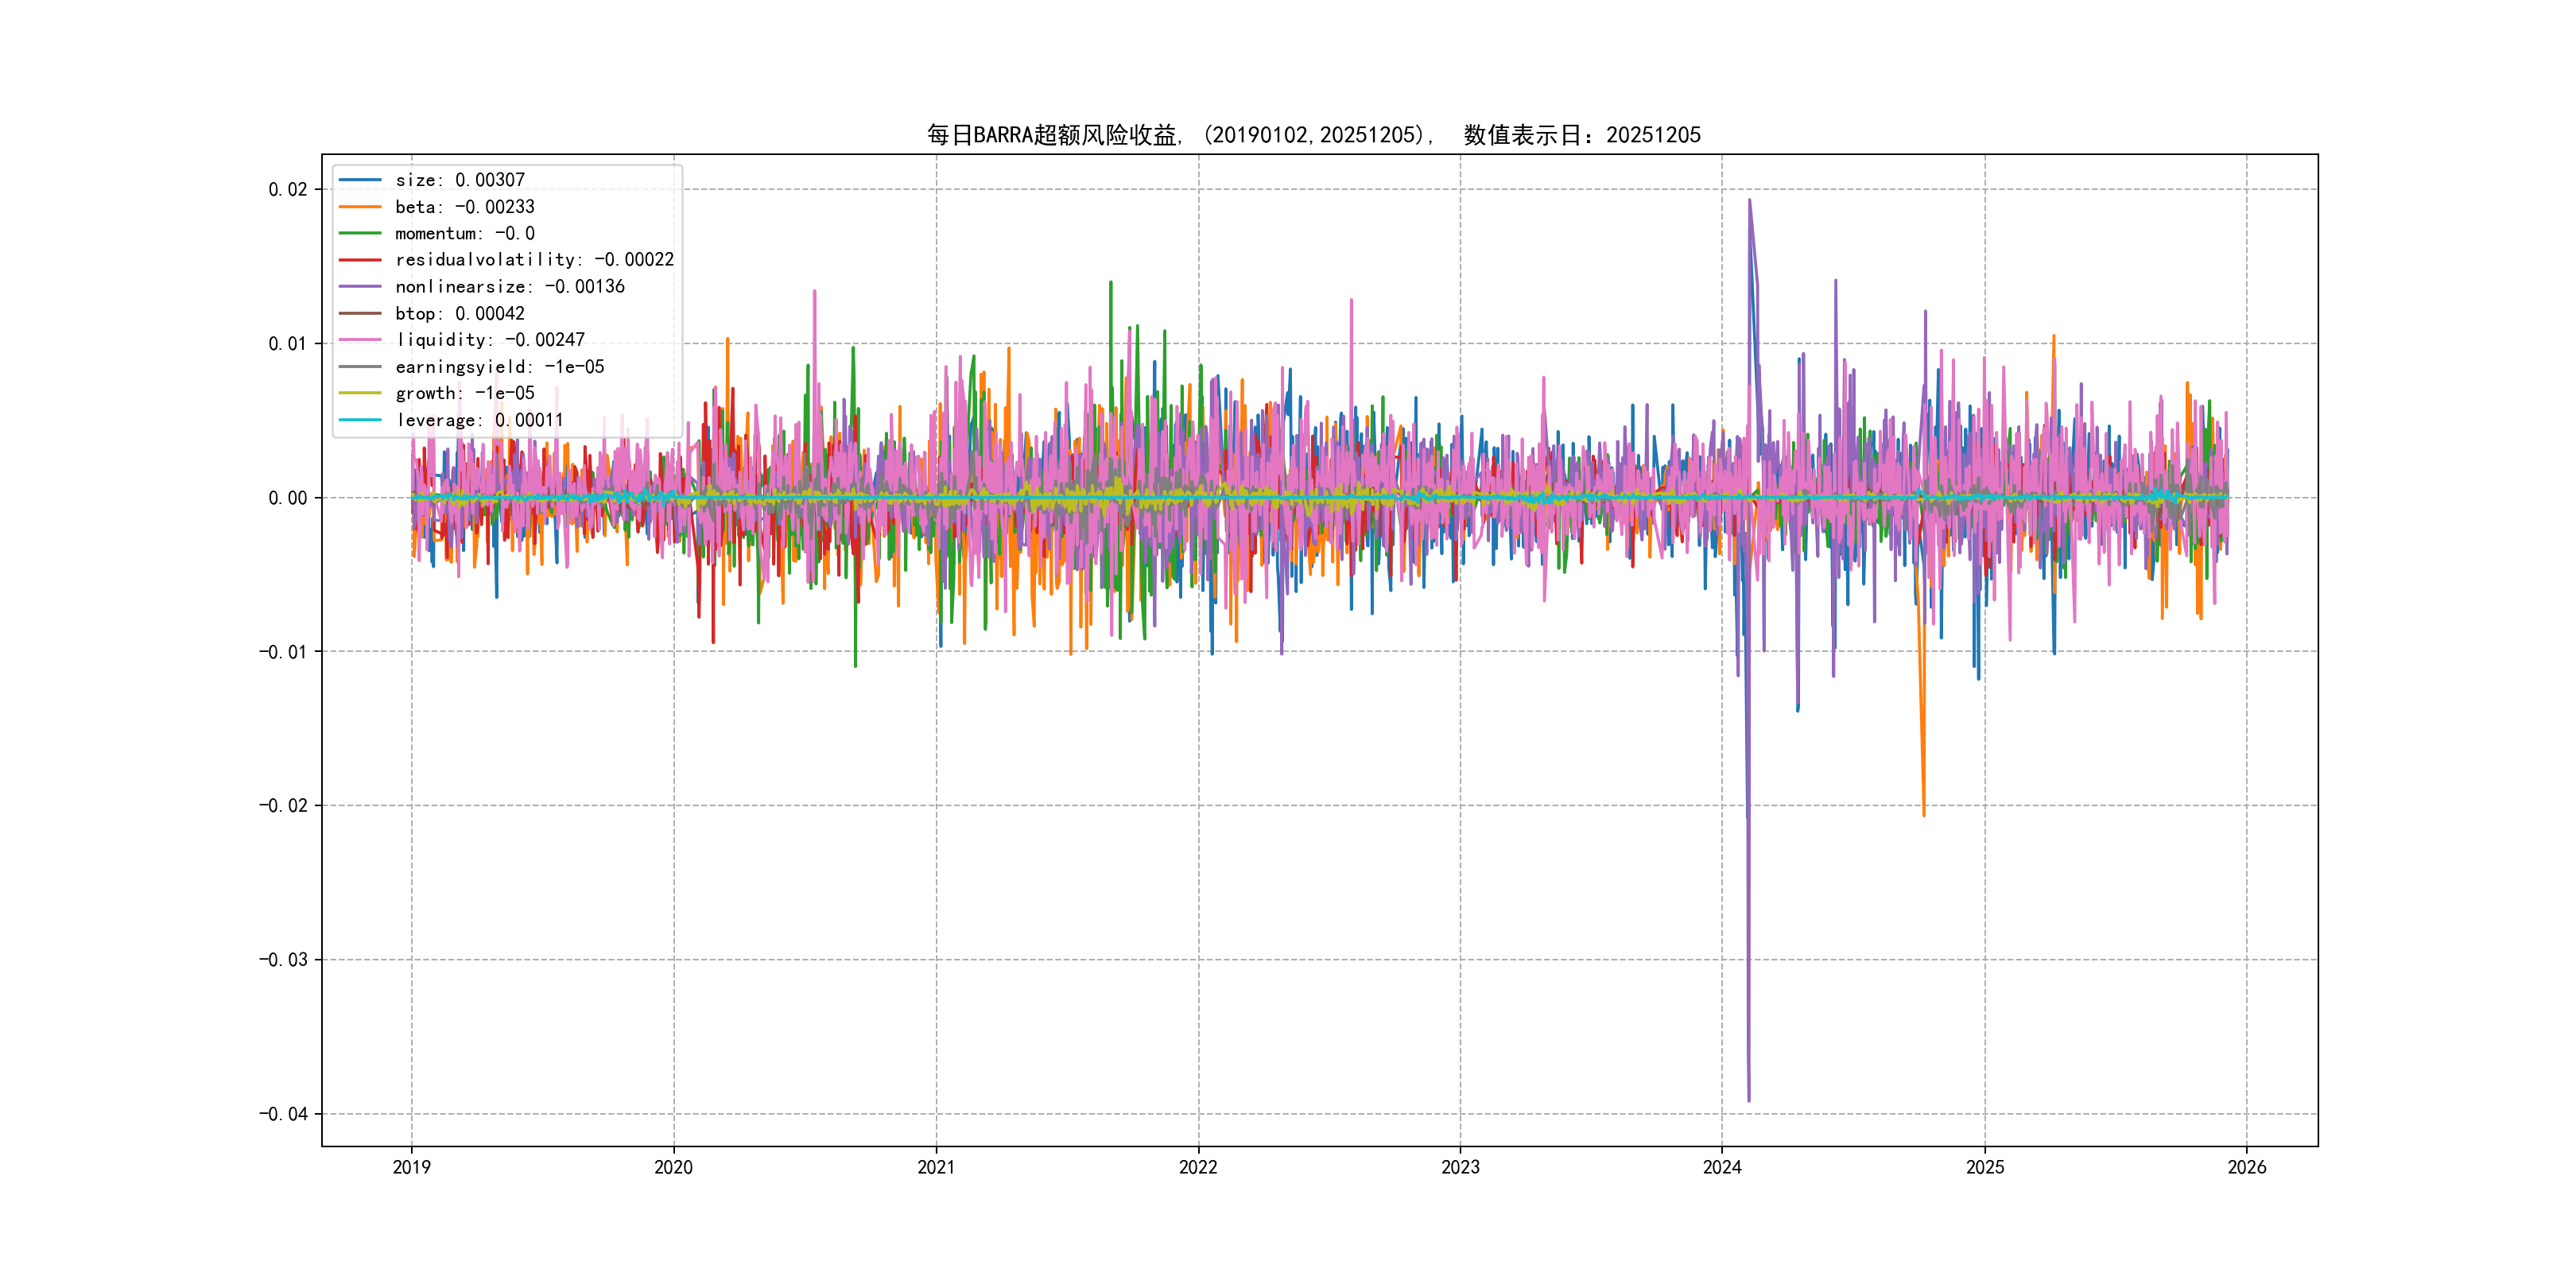Click the 'btop: 0.00042' legend label
Image resolution: width=2576 pixels, height=1288 pixels.
459,314
